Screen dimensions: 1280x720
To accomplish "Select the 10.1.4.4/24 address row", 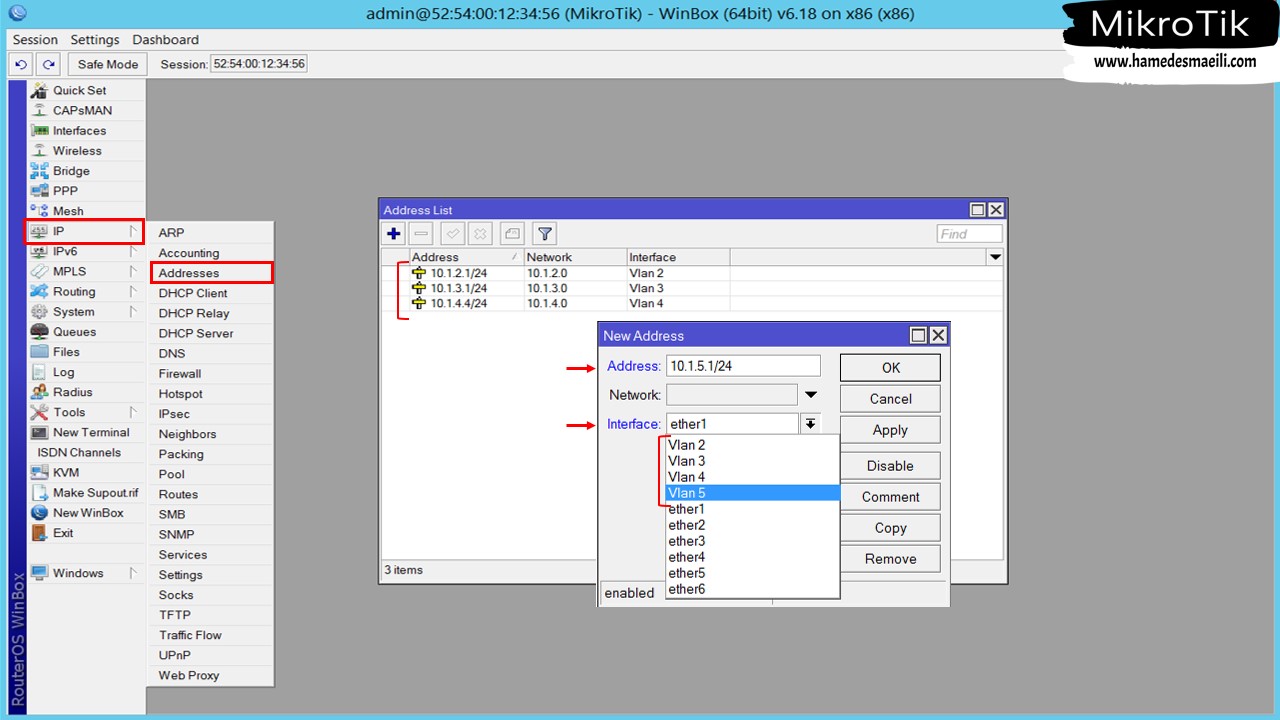I will pos(692,303).
